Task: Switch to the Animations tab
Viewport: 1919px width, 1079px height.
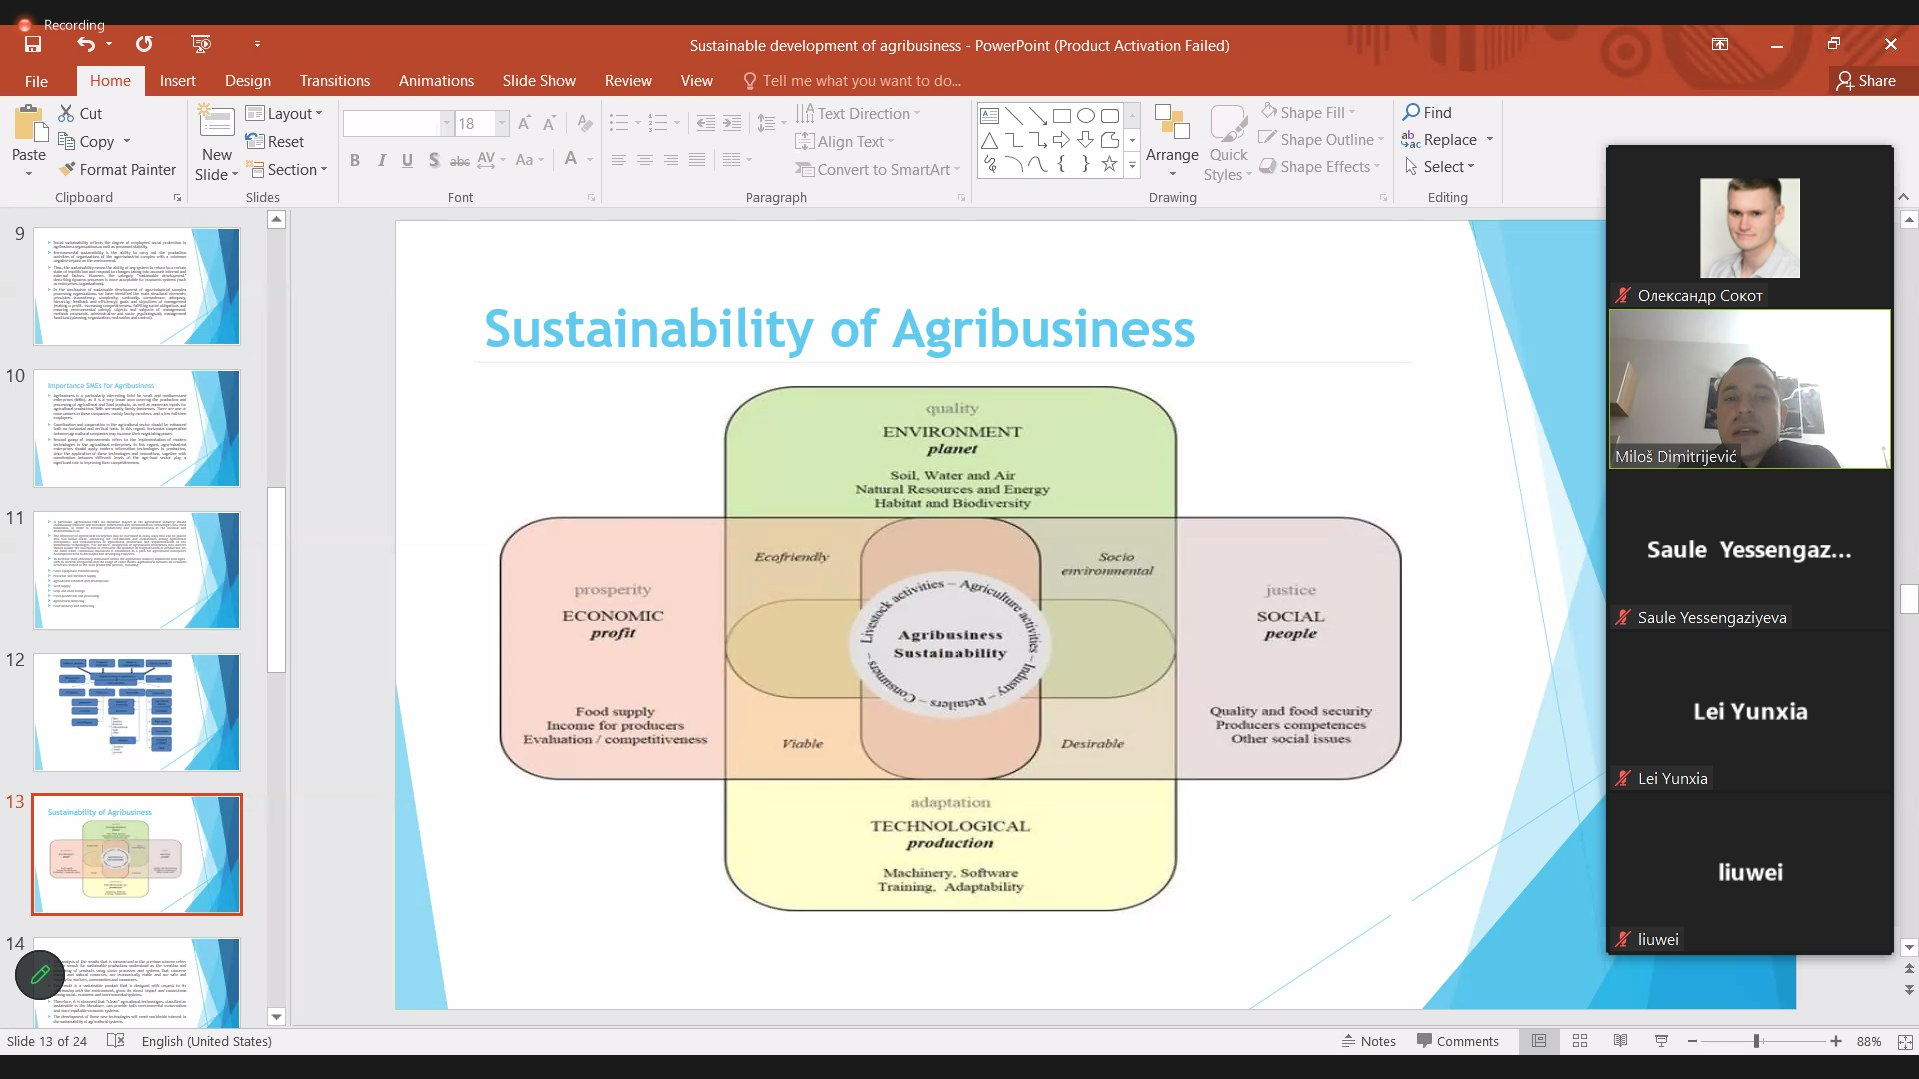Action: [436, 81]
